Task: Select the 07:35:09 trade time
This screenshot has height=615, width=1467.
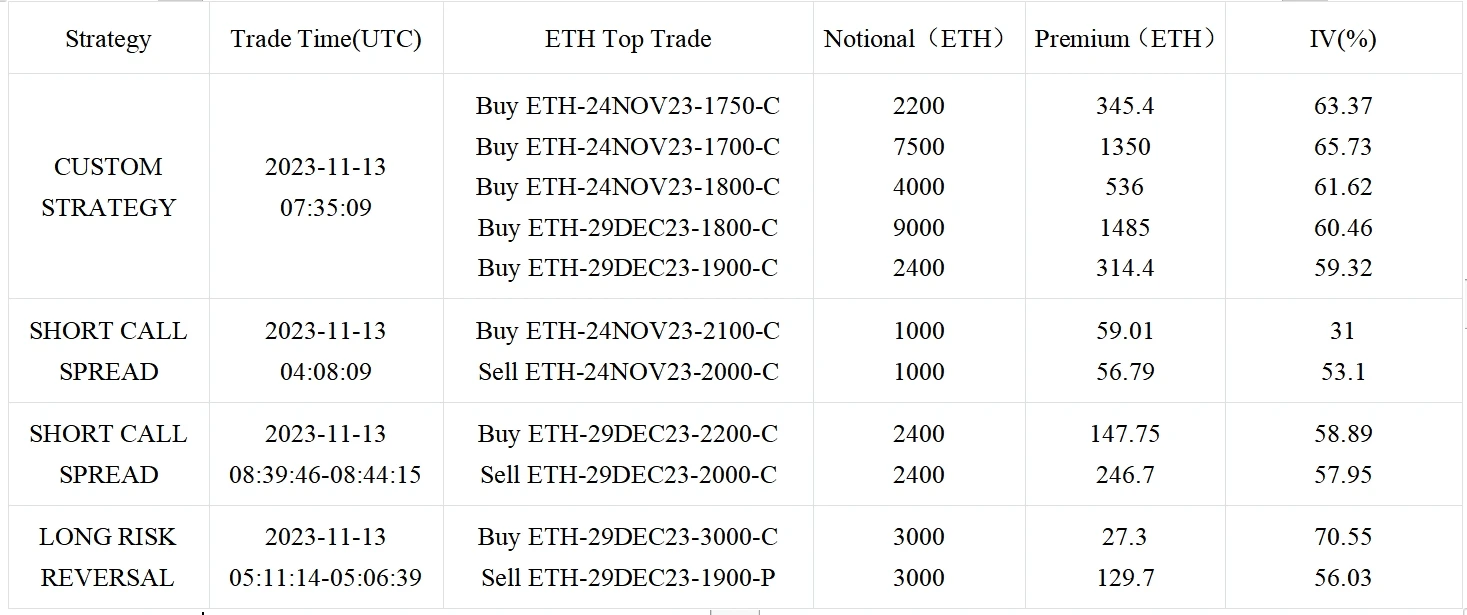Action: pos(326,208)
